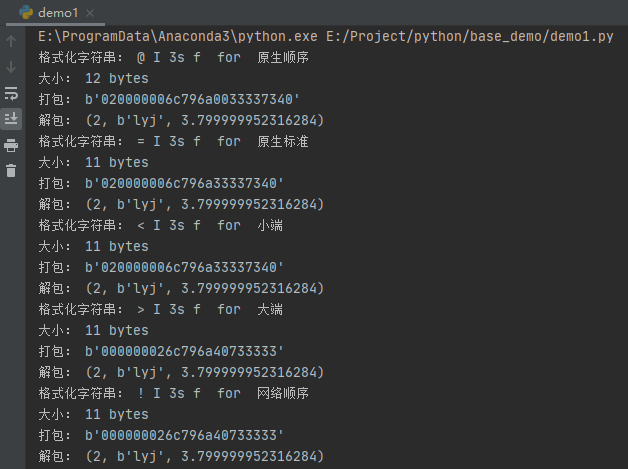This screenshot has width=628, height=469.
Task: Close the demo1 run tab
Action: tap(90, 13)
